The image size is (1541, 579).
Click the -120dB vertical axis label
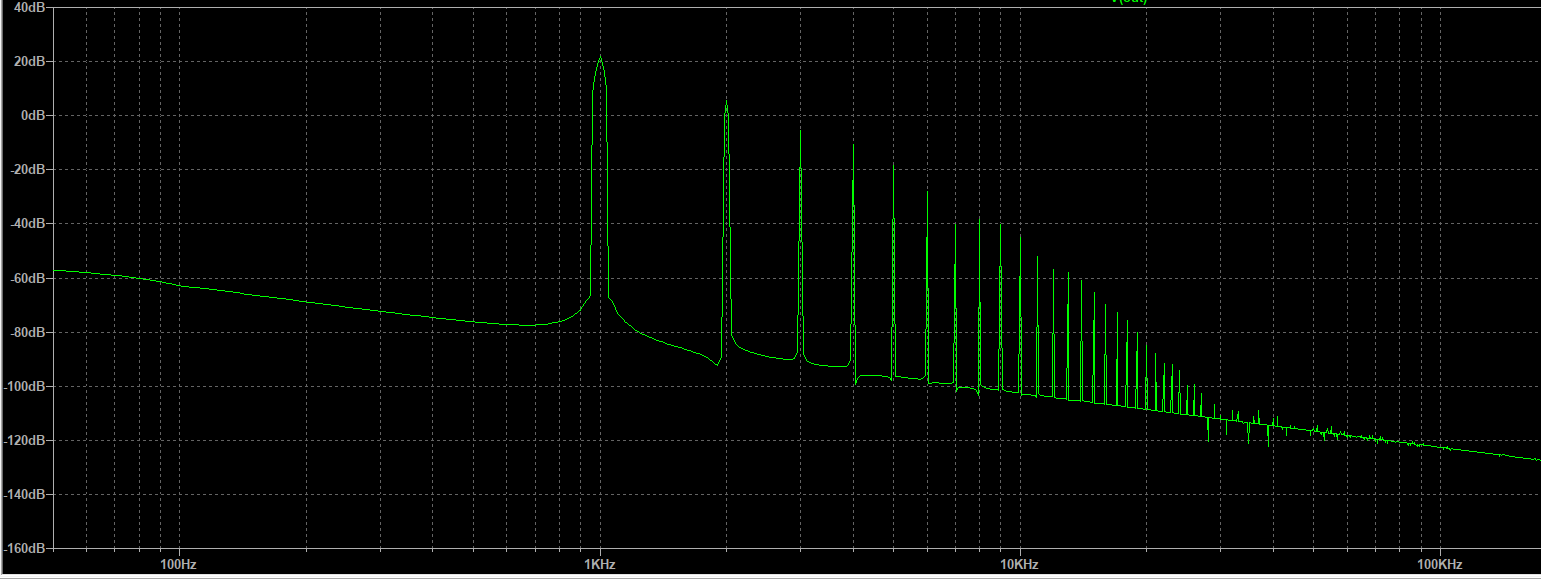[x=24, y=440]
